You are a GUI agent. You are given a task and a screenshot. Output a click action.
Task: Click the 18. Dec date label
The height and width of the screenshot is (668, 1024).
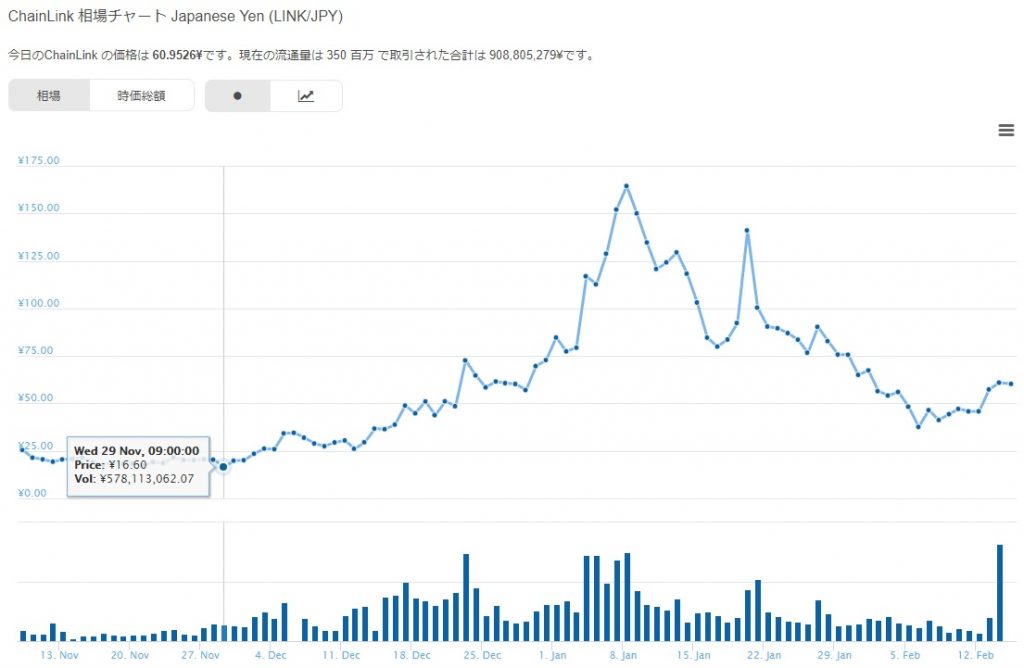[x=411, y=655]
